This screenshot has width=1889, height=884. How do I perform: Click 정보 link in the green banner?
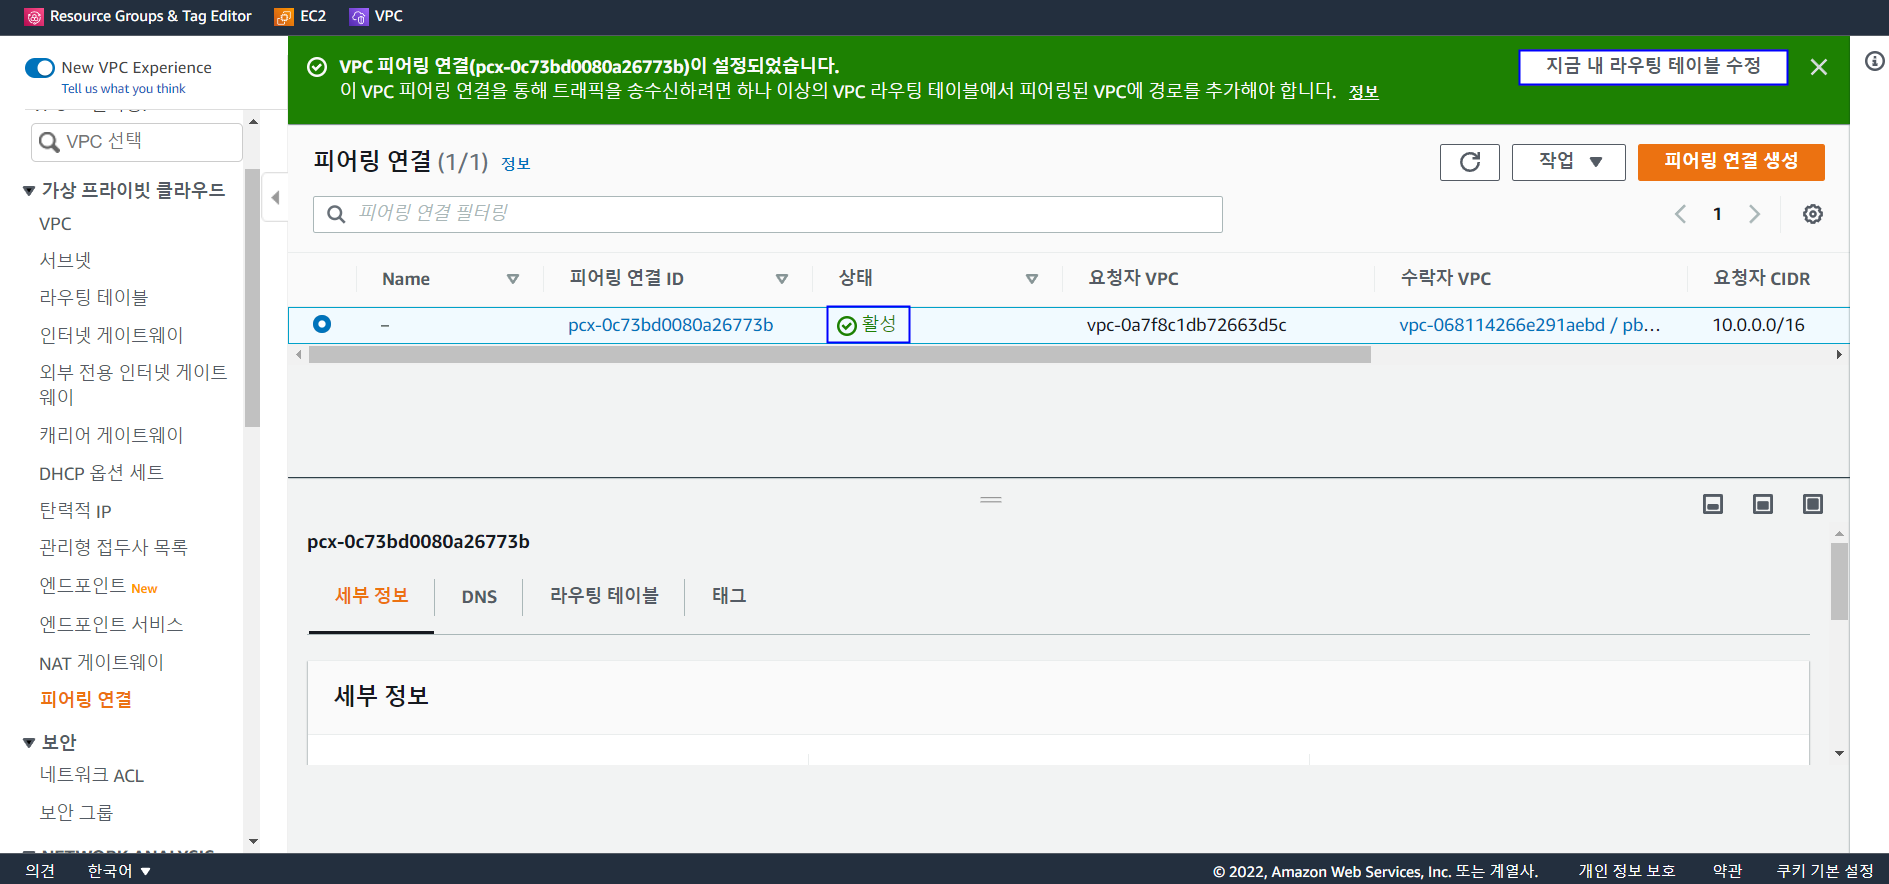1364,92
